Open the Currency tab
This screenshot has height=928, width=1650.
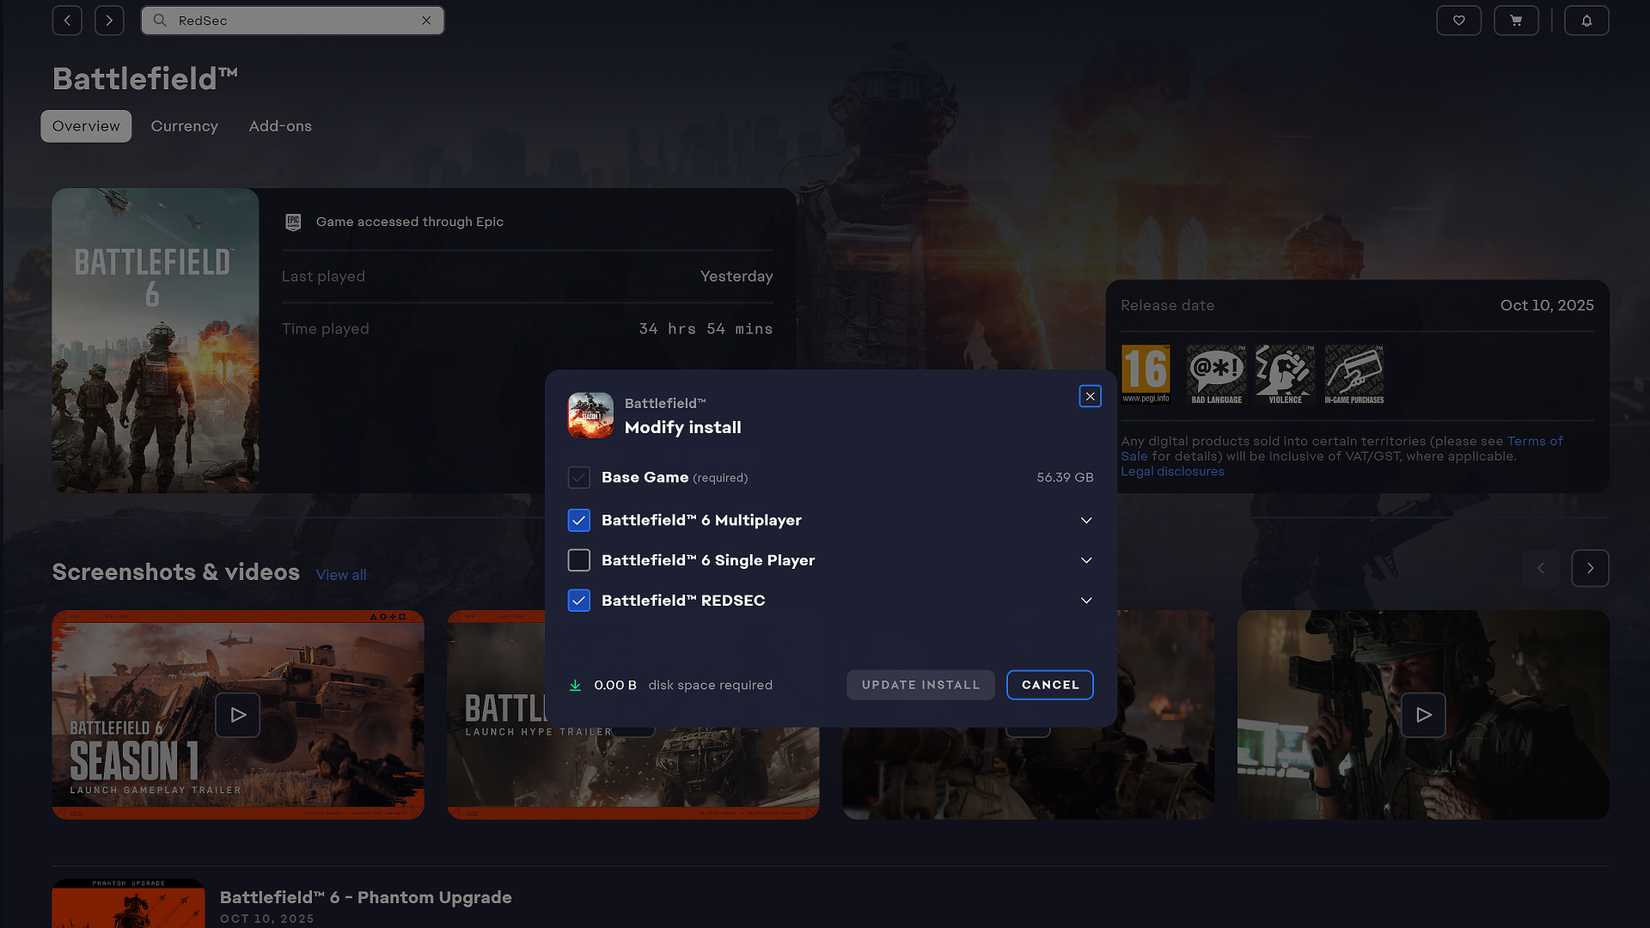184,126
